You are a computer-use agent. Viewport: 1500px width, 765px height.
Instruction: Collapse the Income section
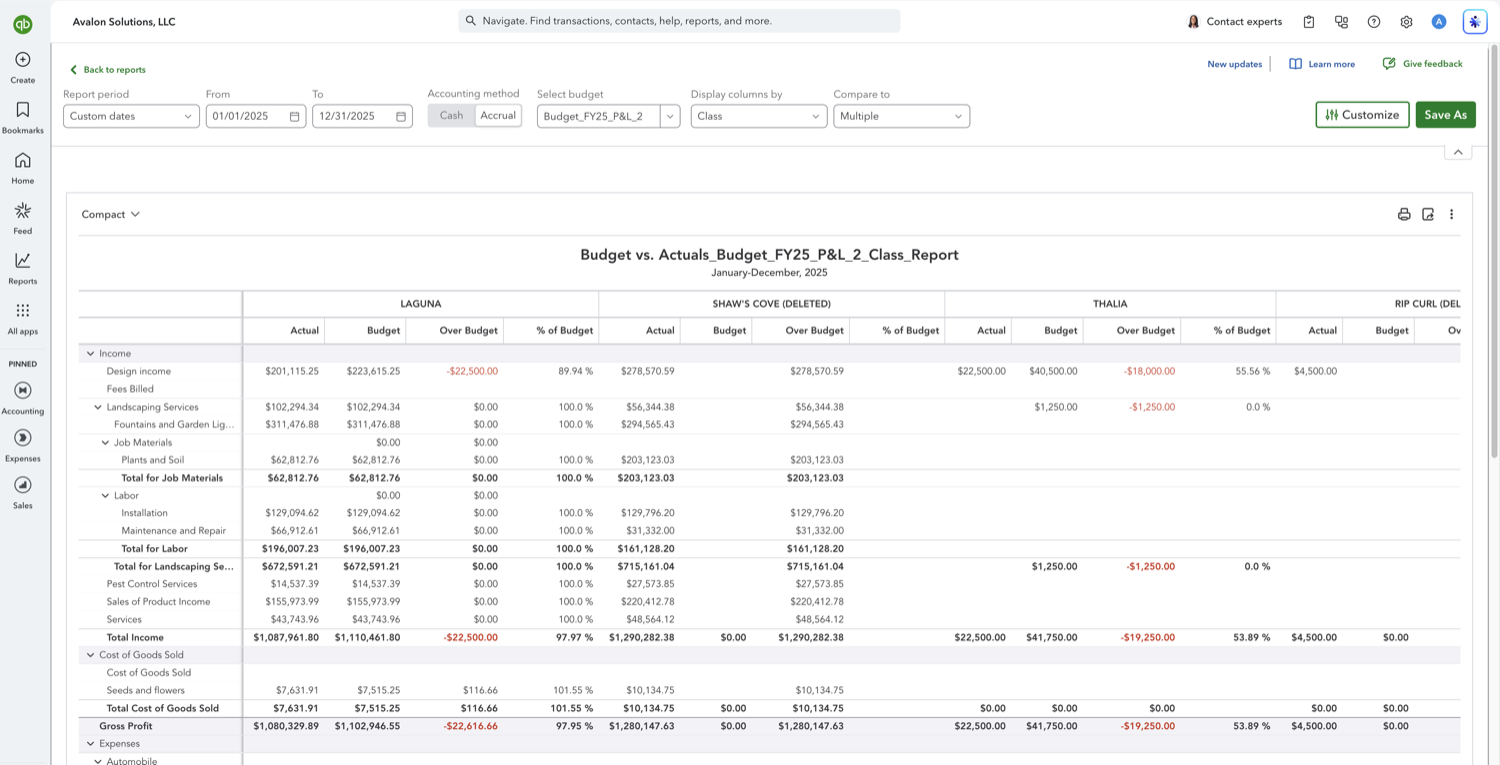(90, 354)
